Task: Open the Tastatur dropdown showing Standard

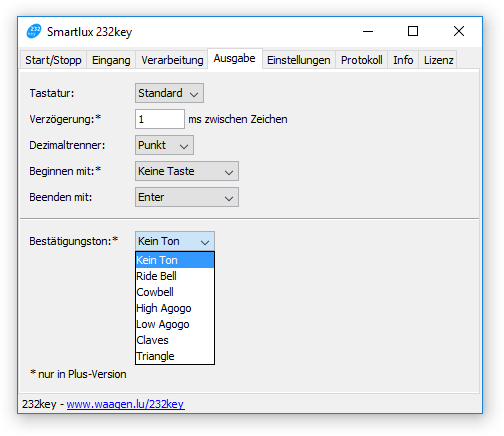Action: [x=169, y=93]
